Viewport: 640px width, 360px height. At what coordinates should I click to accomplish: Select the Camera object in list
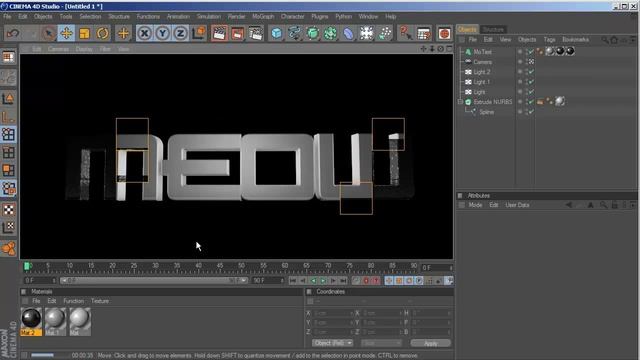tap(482, 62)
